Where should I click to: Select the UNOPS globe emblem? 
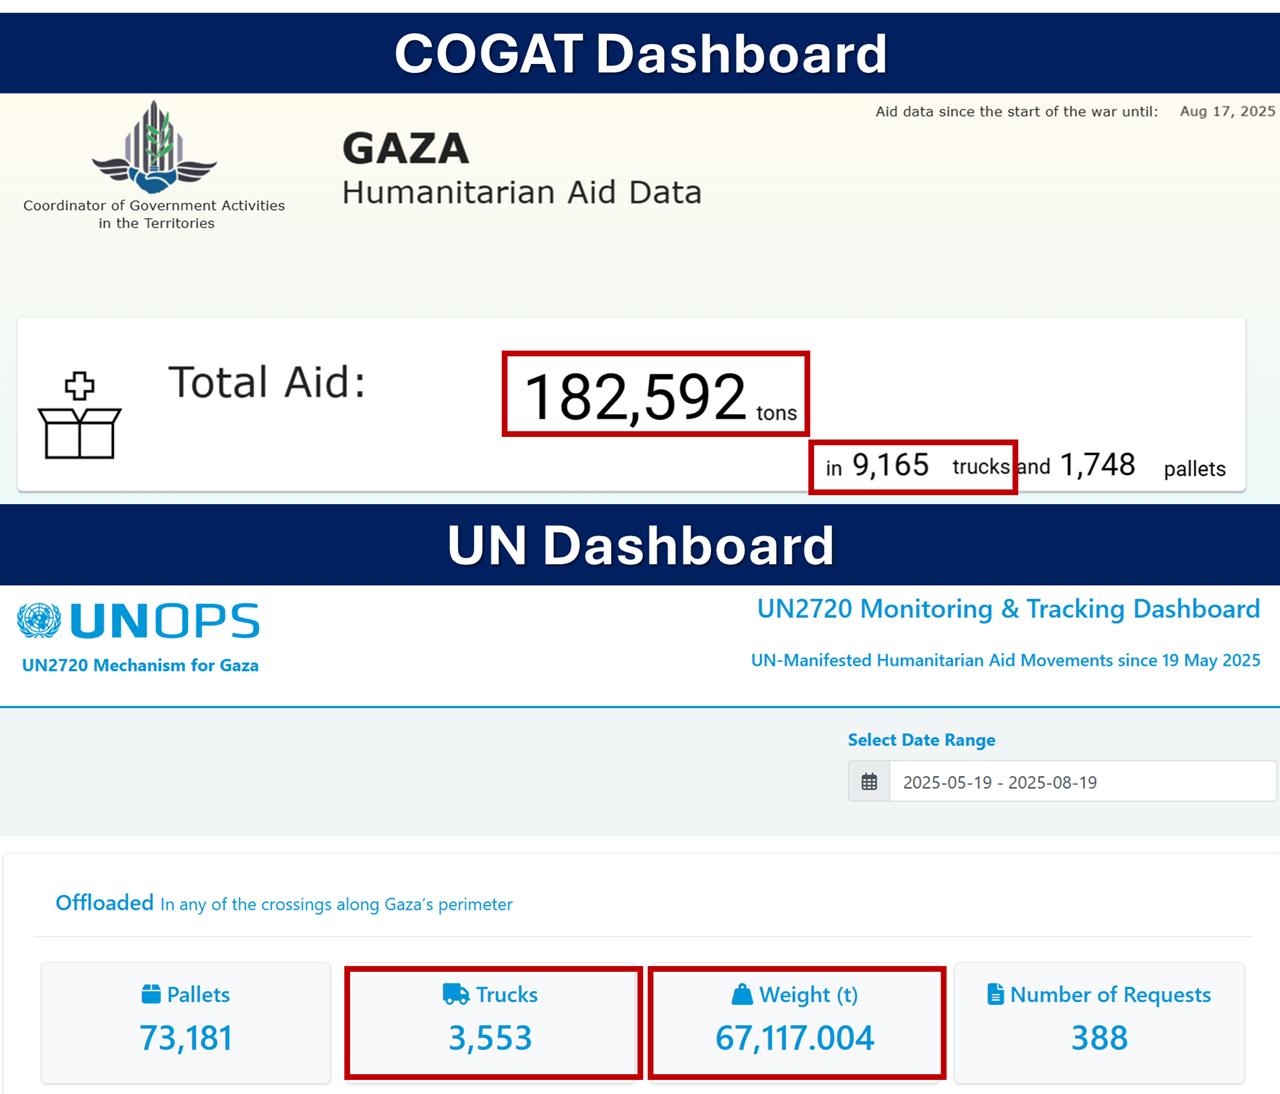tap(37, 620)
